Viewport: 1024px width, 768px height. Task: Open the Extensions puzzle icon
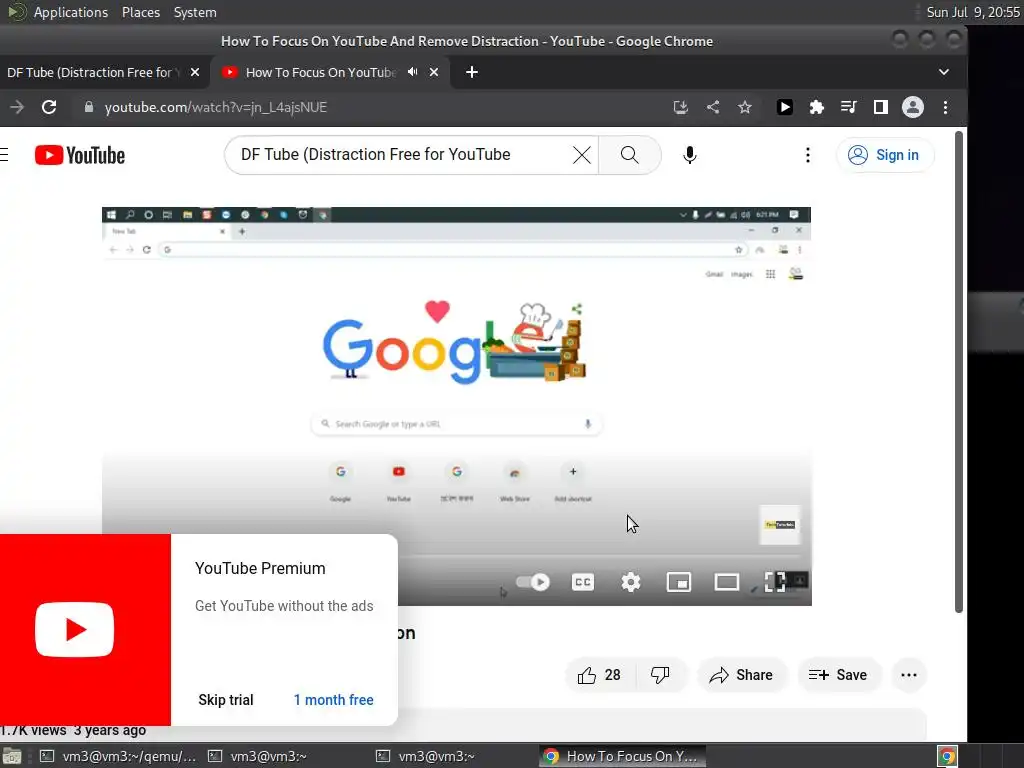pyautogui.click(x=816, y=107)
